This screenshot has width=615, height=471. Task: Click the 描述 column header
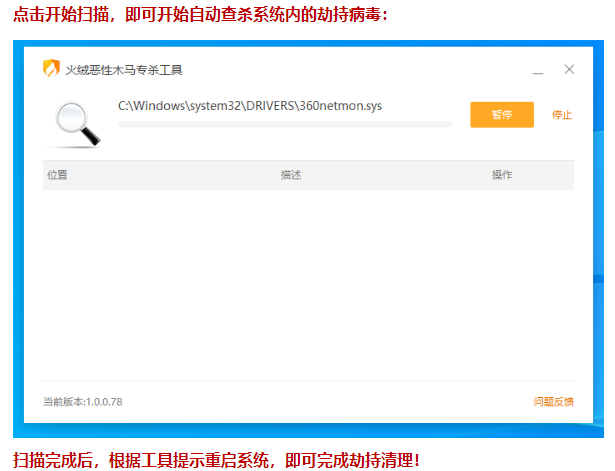pos(291,175)
